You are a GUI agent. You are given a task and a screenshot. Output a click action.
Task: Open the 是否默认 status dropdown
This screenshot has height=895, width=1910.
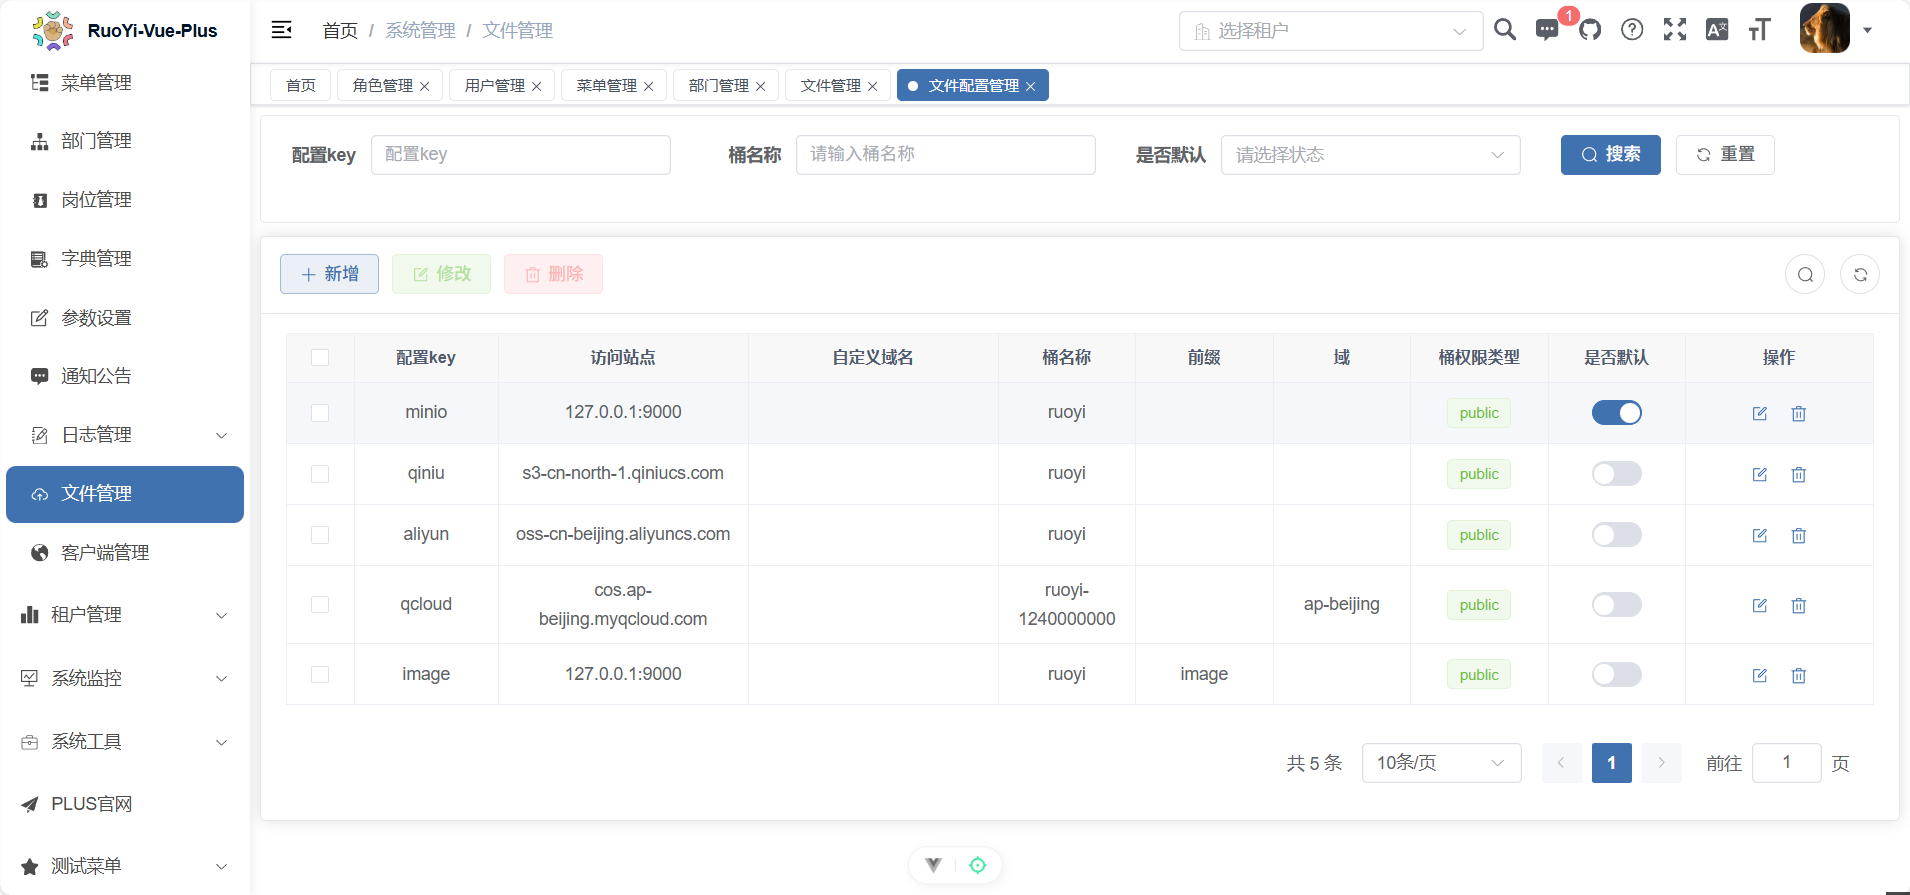(x=1370, y=155)
